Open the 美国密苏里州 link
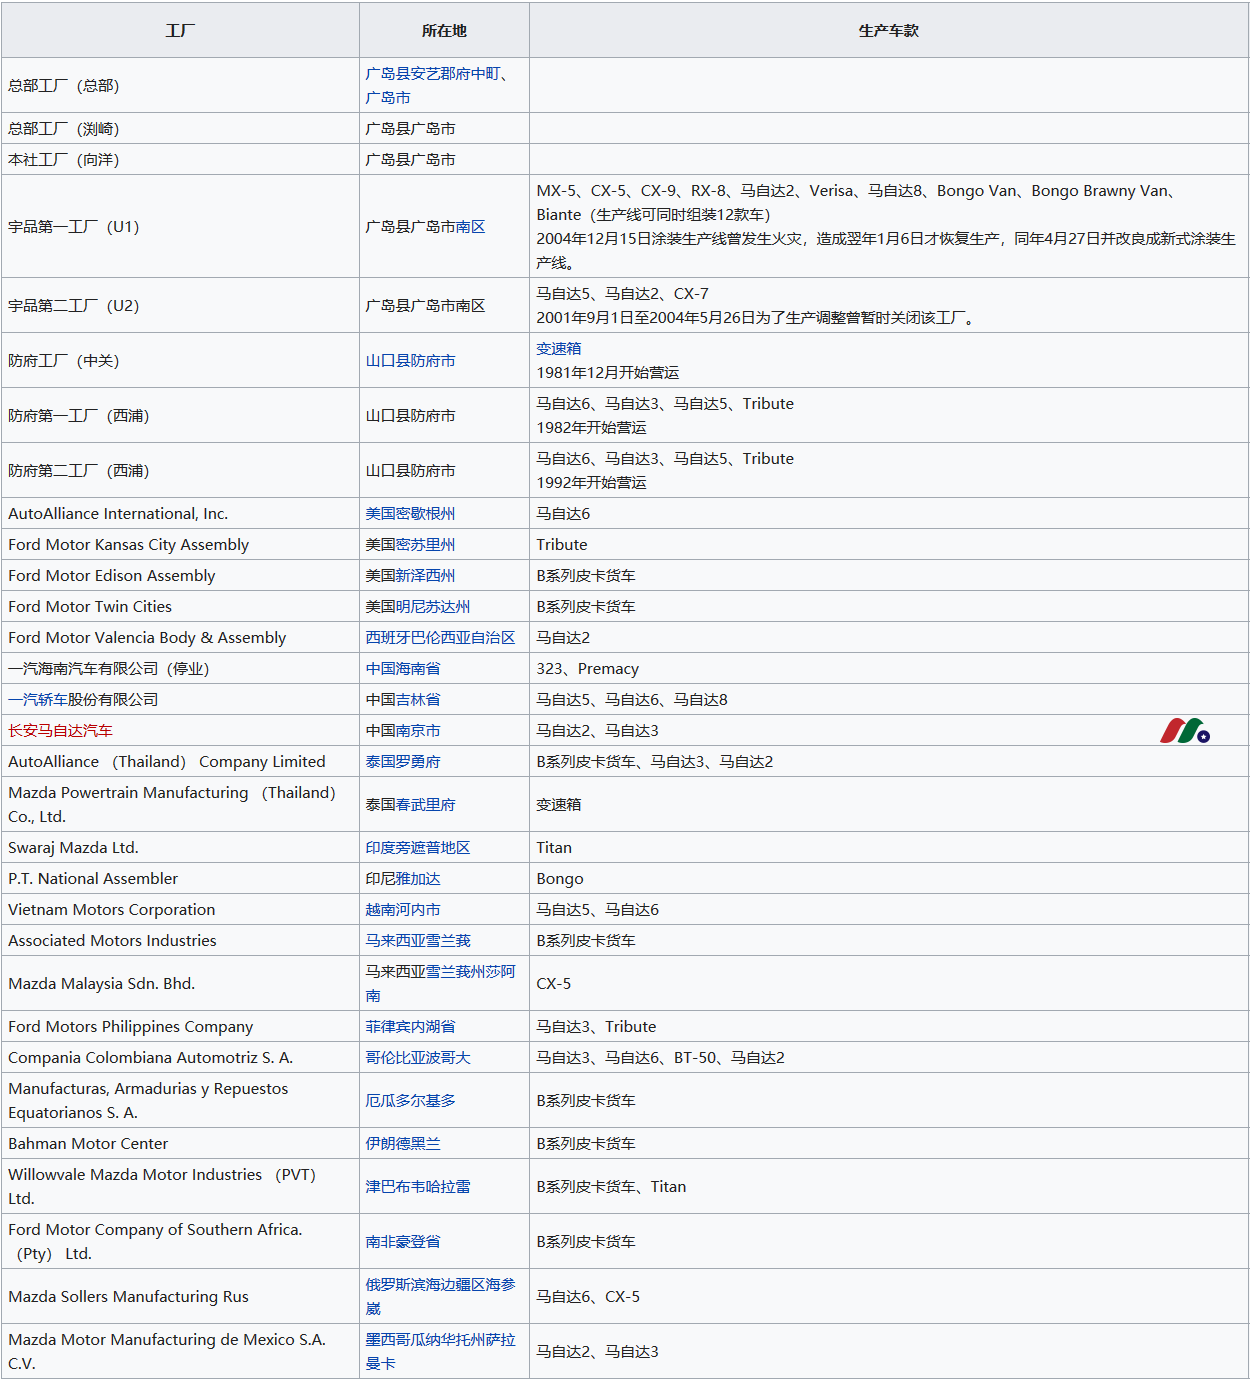 click(410, 545)
